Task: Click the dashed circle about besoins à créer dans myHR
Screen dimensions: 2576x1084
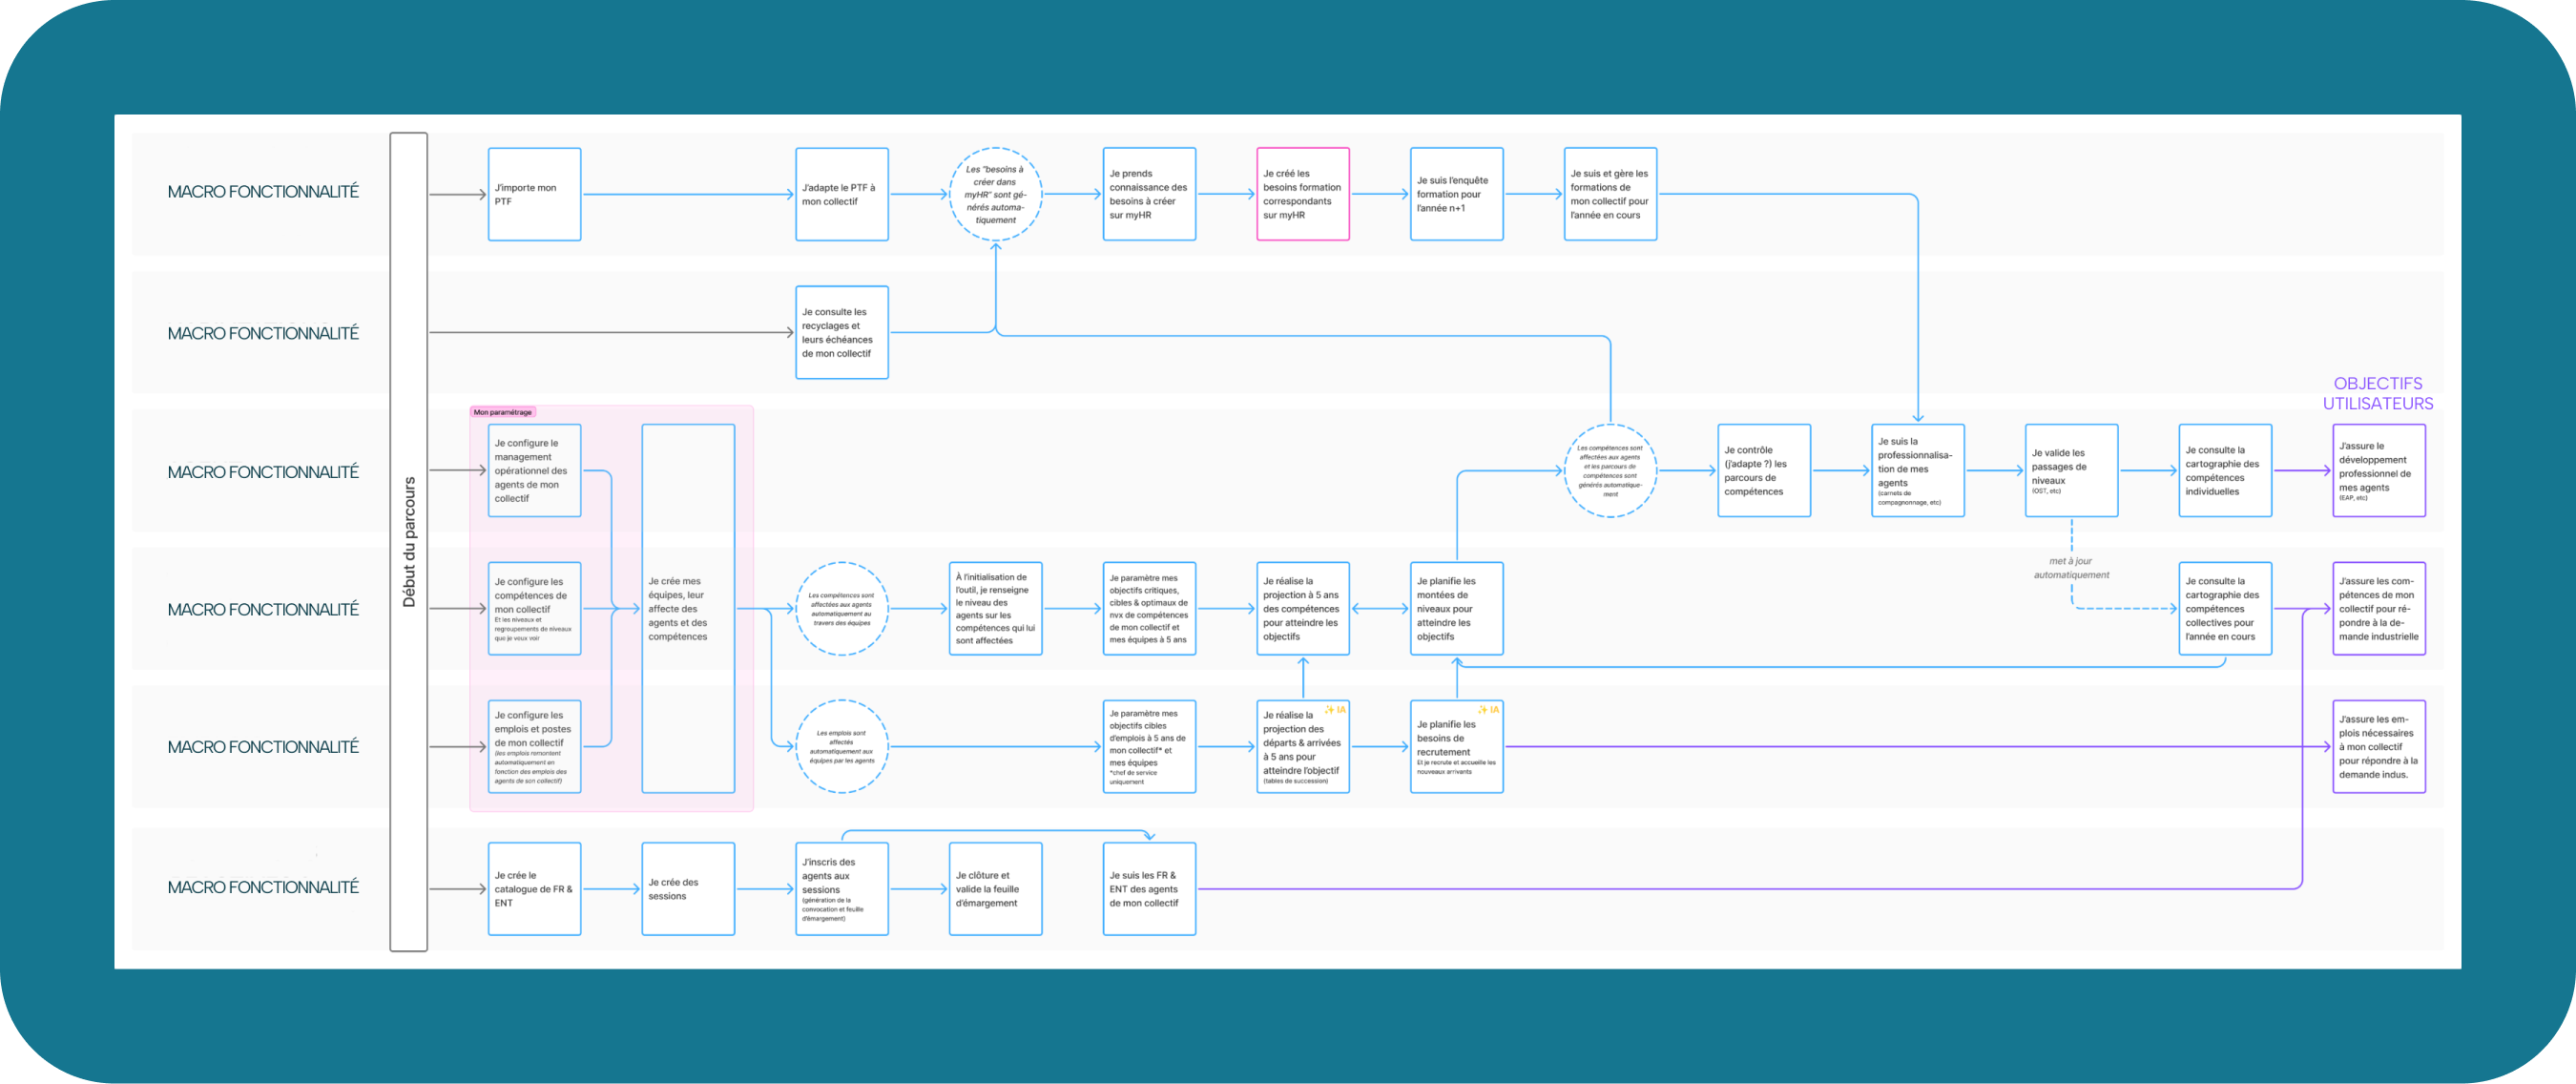Action: point(995,194)
